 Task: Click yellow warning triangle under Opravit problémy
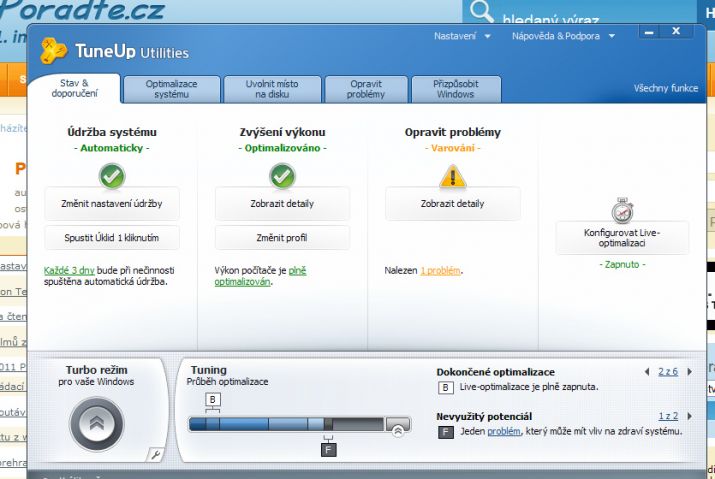click(452, 177)
